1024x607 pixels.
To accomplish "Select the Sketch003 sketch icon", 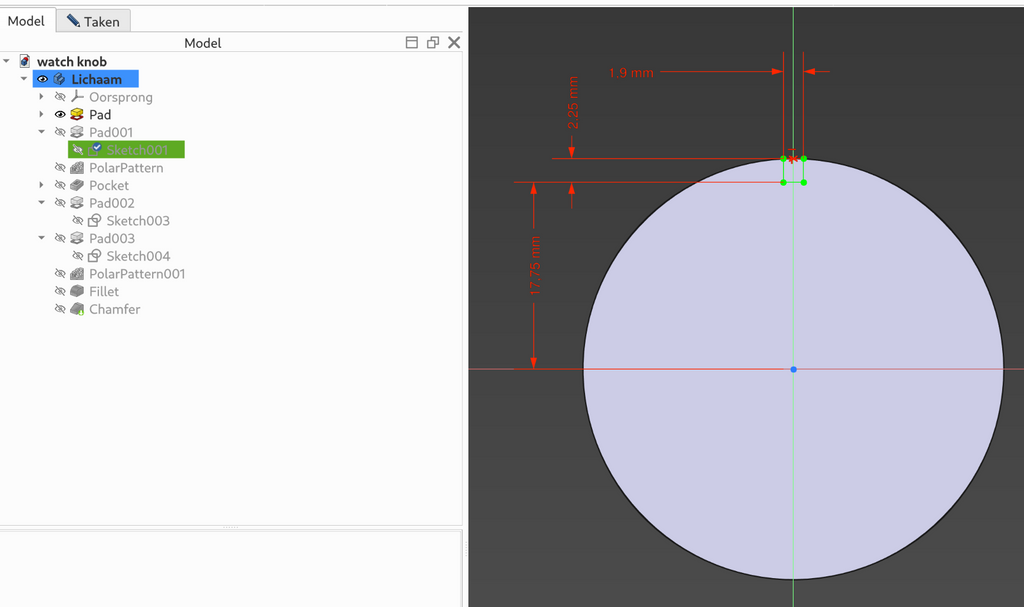I will pos(94,220).
